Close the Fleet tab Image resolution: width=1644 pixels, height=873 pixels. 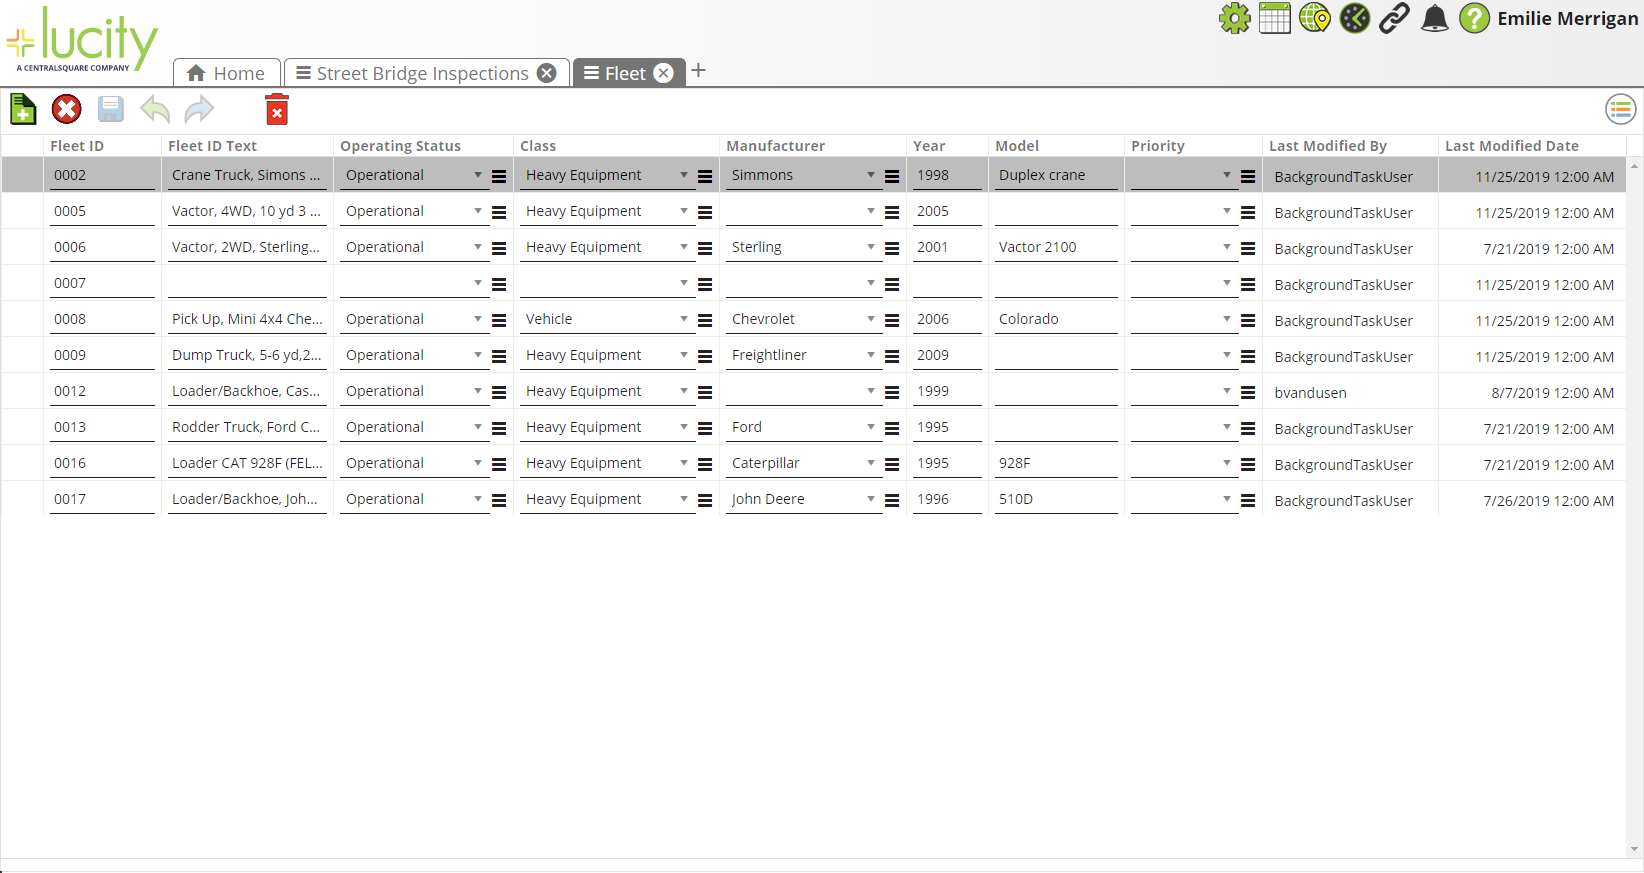(663, 73)
